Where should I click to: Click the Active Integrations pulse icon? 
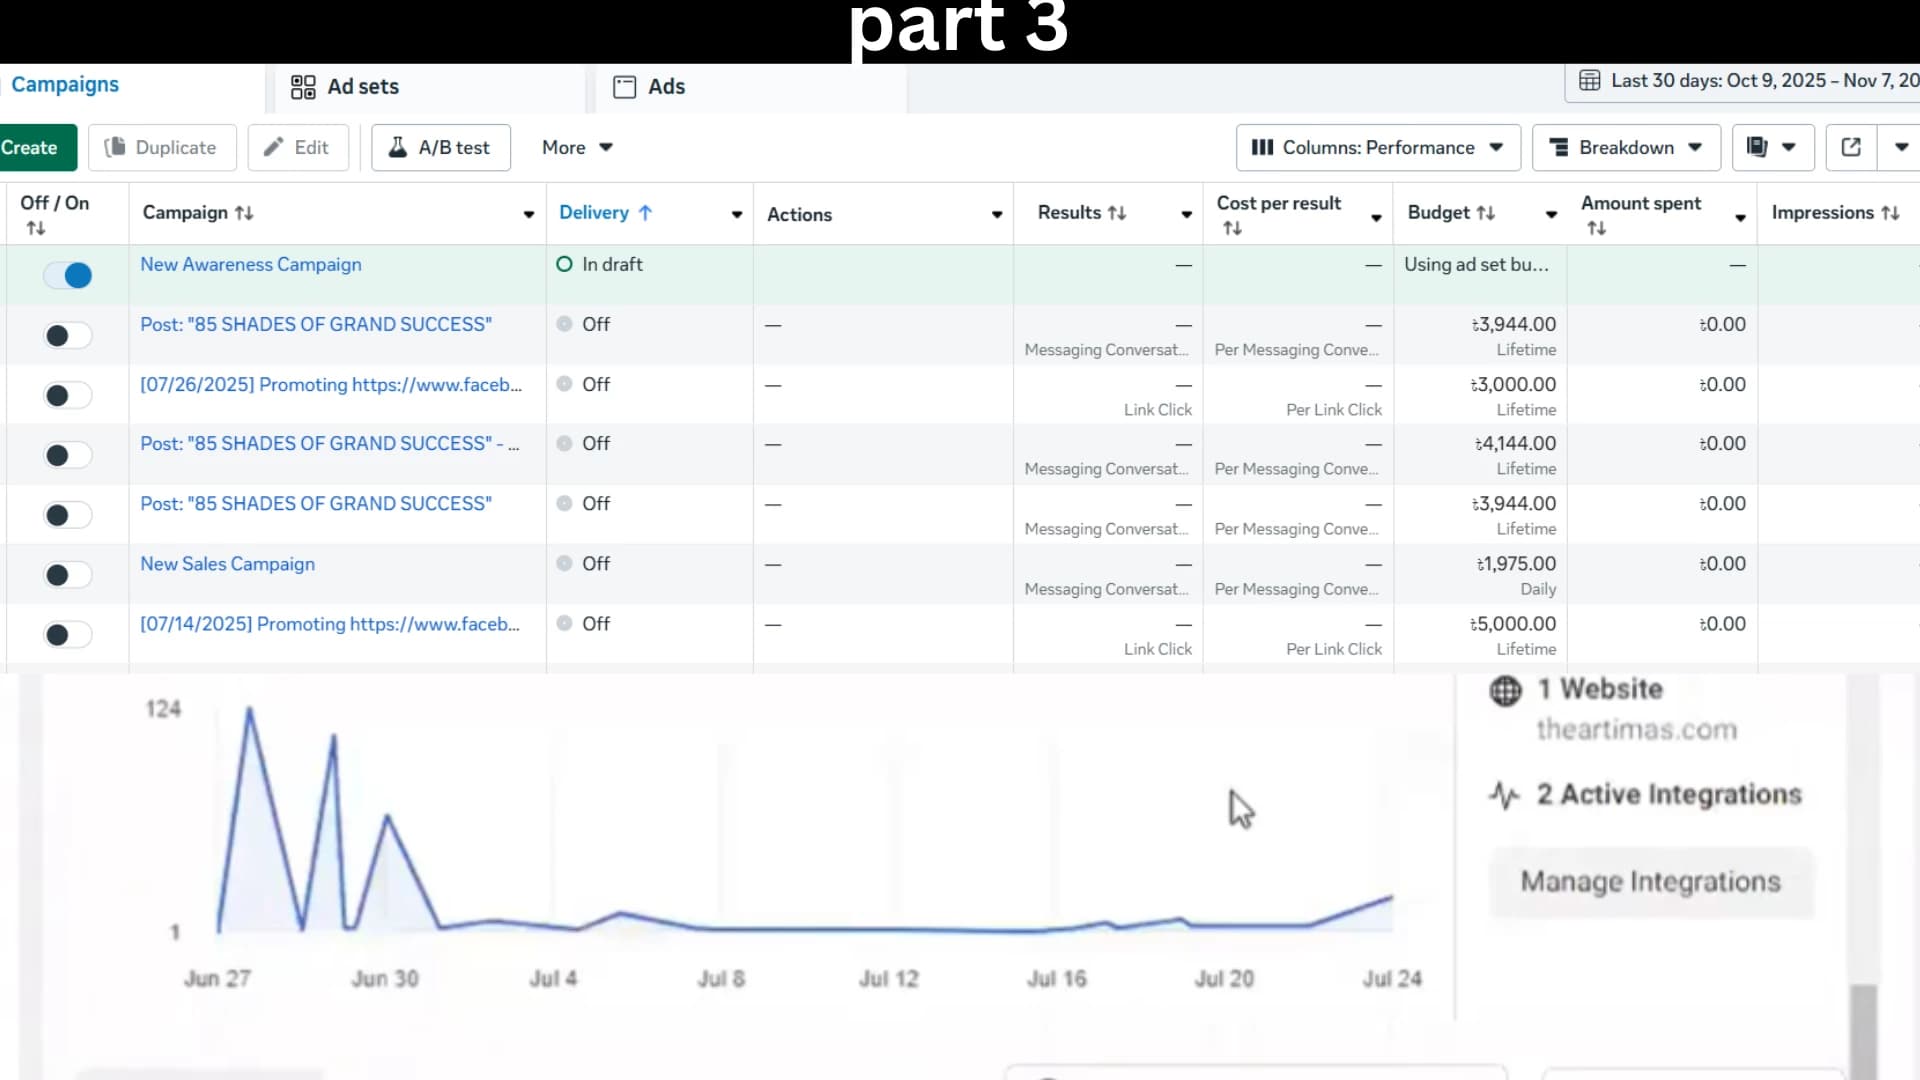1505,795
